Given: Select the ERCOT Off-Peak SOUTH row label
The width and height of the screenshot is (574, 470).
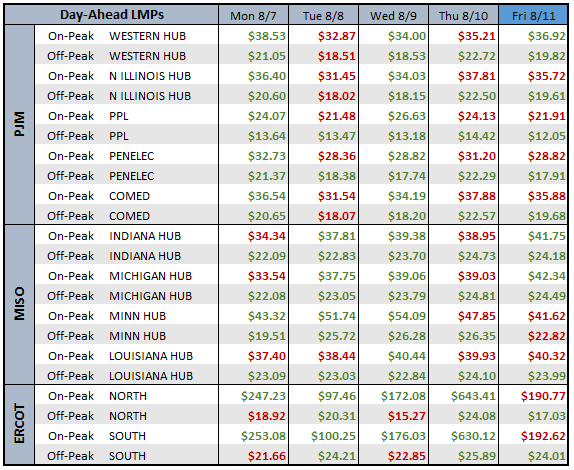Looking at the screenshot, I should 97,456.
